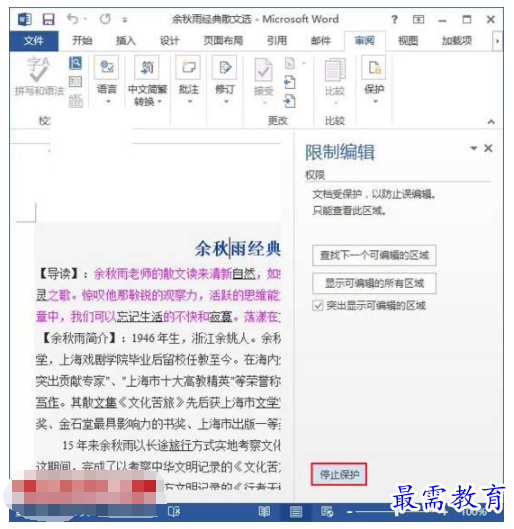
Task: Collapse the ribbon with the caret
Action: pos(491,121)
